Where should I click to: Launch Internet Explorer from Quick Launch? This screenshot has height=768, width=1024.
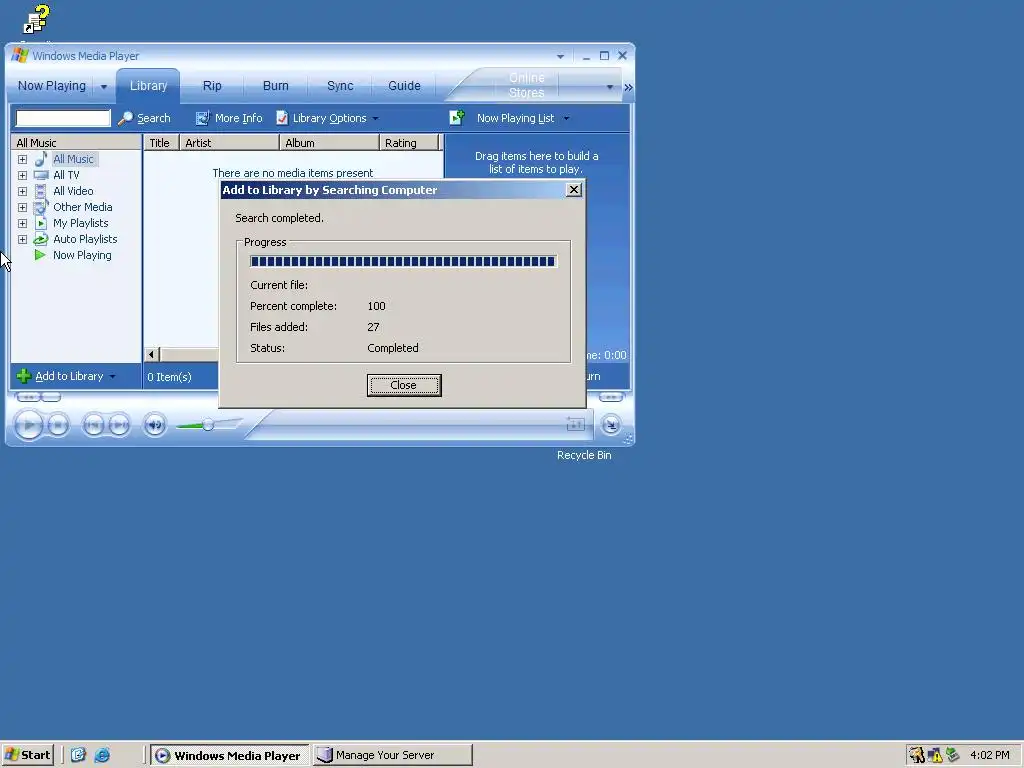(x=103, y=755)
